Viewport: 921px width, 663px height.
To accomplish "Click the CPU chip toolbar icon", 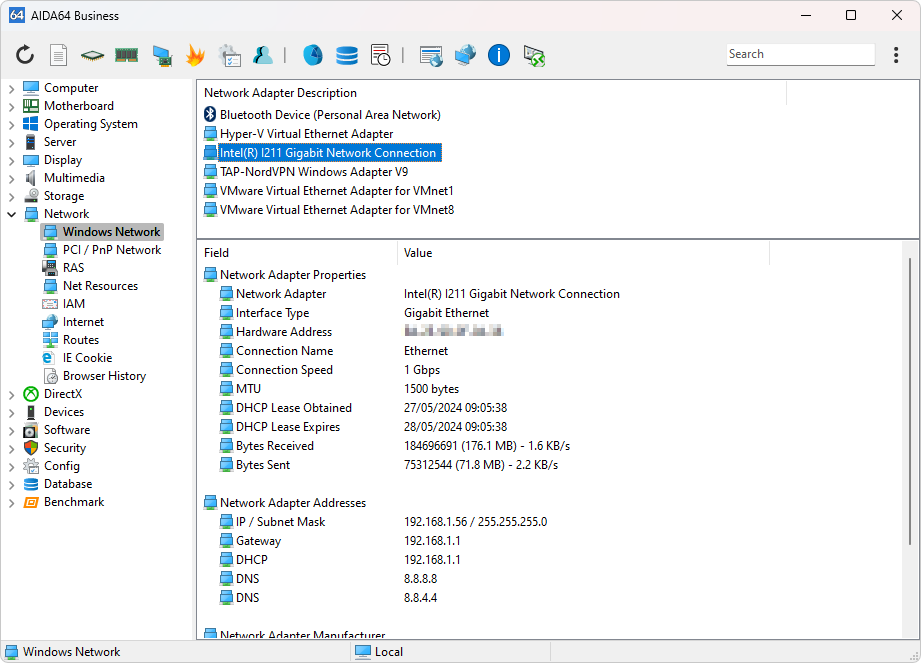I will [x=92, y=55].
